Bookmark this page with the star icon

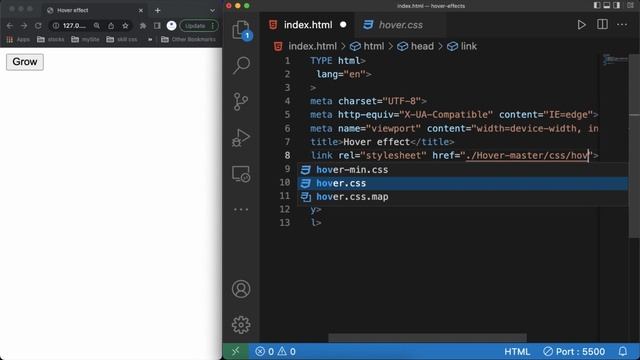[125, 26]
